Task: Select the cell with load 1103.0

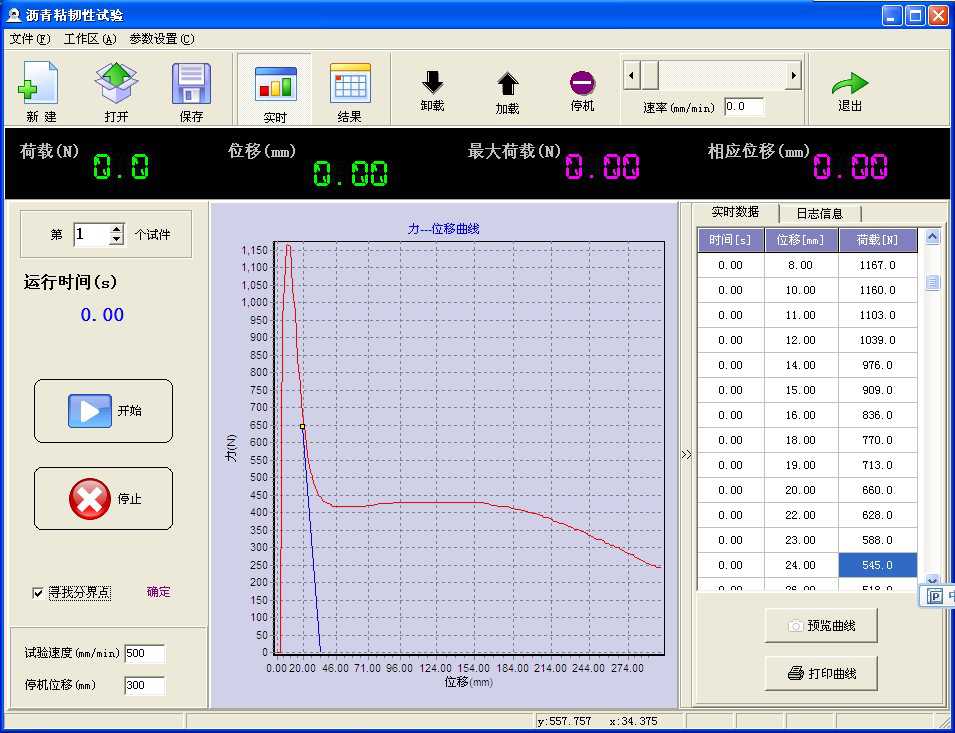Action: click(878, 315)
